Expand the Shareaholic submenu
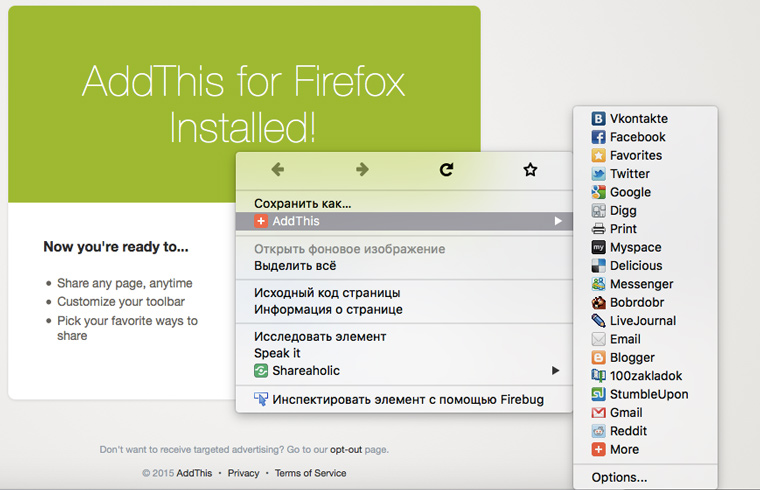Screen dimensions: 760x490 click(x=404, y=371)
